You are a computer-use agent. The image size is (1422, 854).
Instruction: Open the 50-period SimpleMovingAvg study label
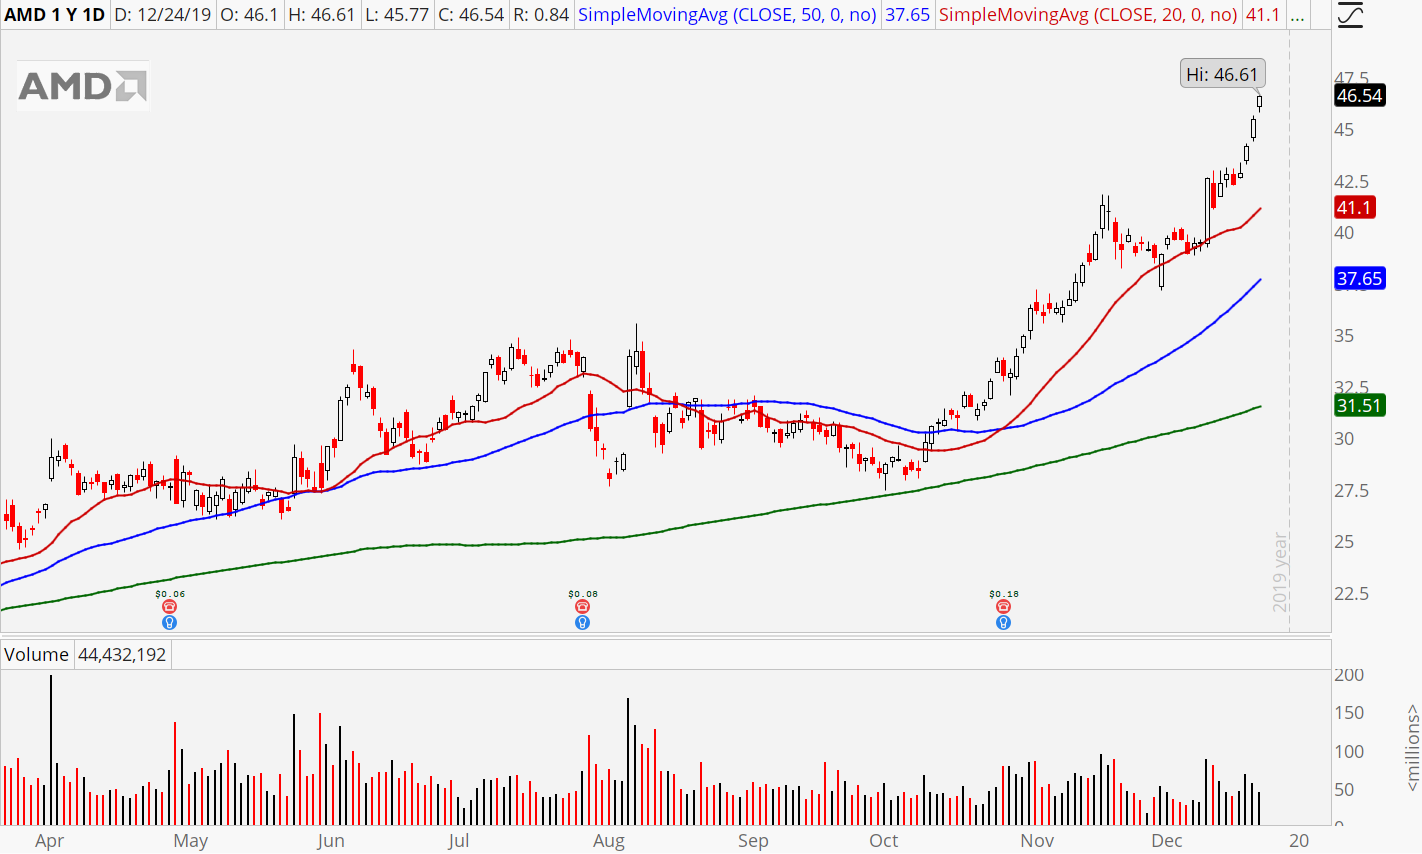pos(727,15)
